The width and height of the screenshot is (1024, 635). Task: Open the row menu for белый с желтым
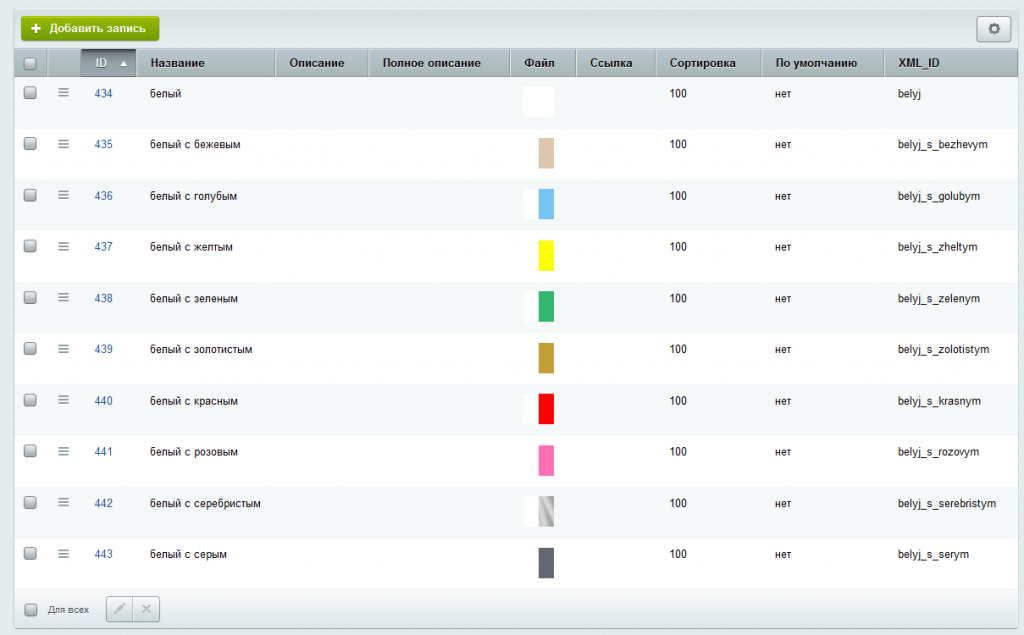click(x=63, y=246)
